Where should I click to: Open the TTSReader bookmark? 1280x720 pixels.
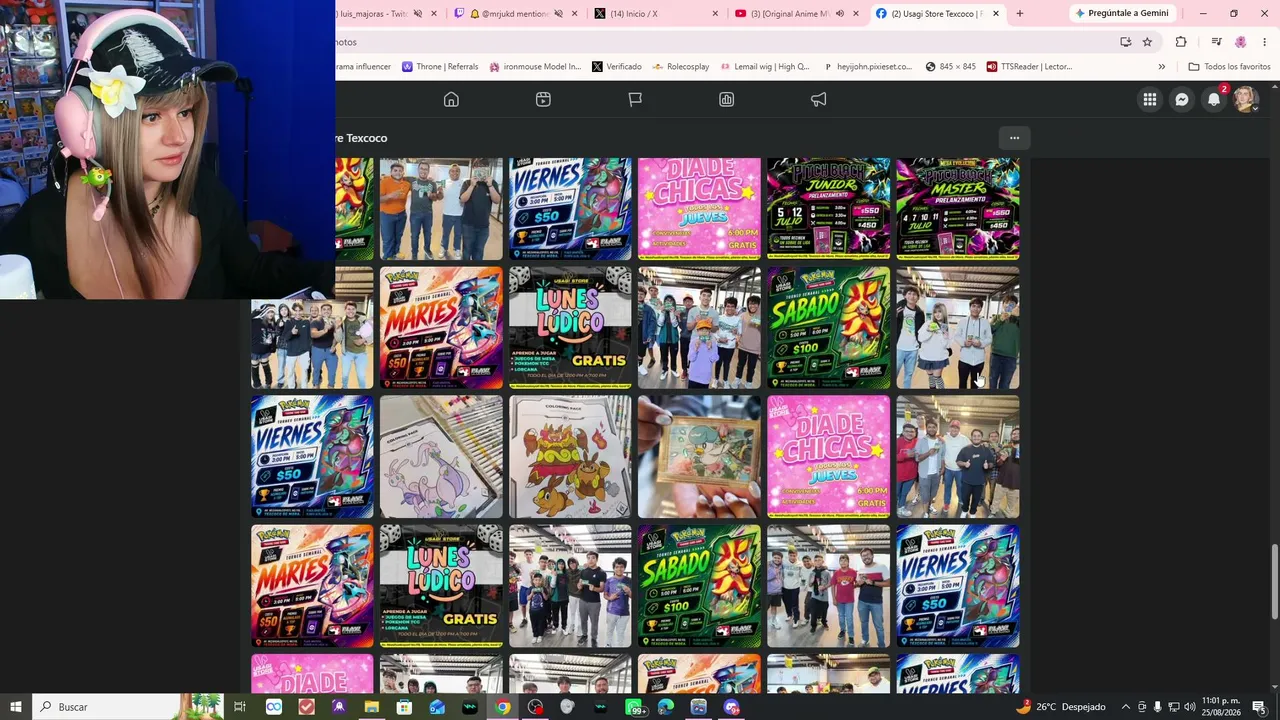coord(1029,67)
